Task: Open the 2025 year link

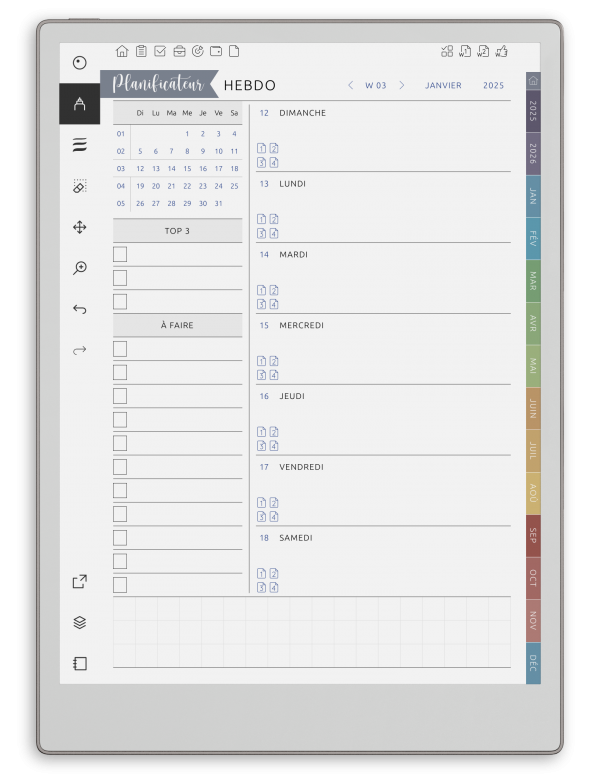Action: (493, 85)
